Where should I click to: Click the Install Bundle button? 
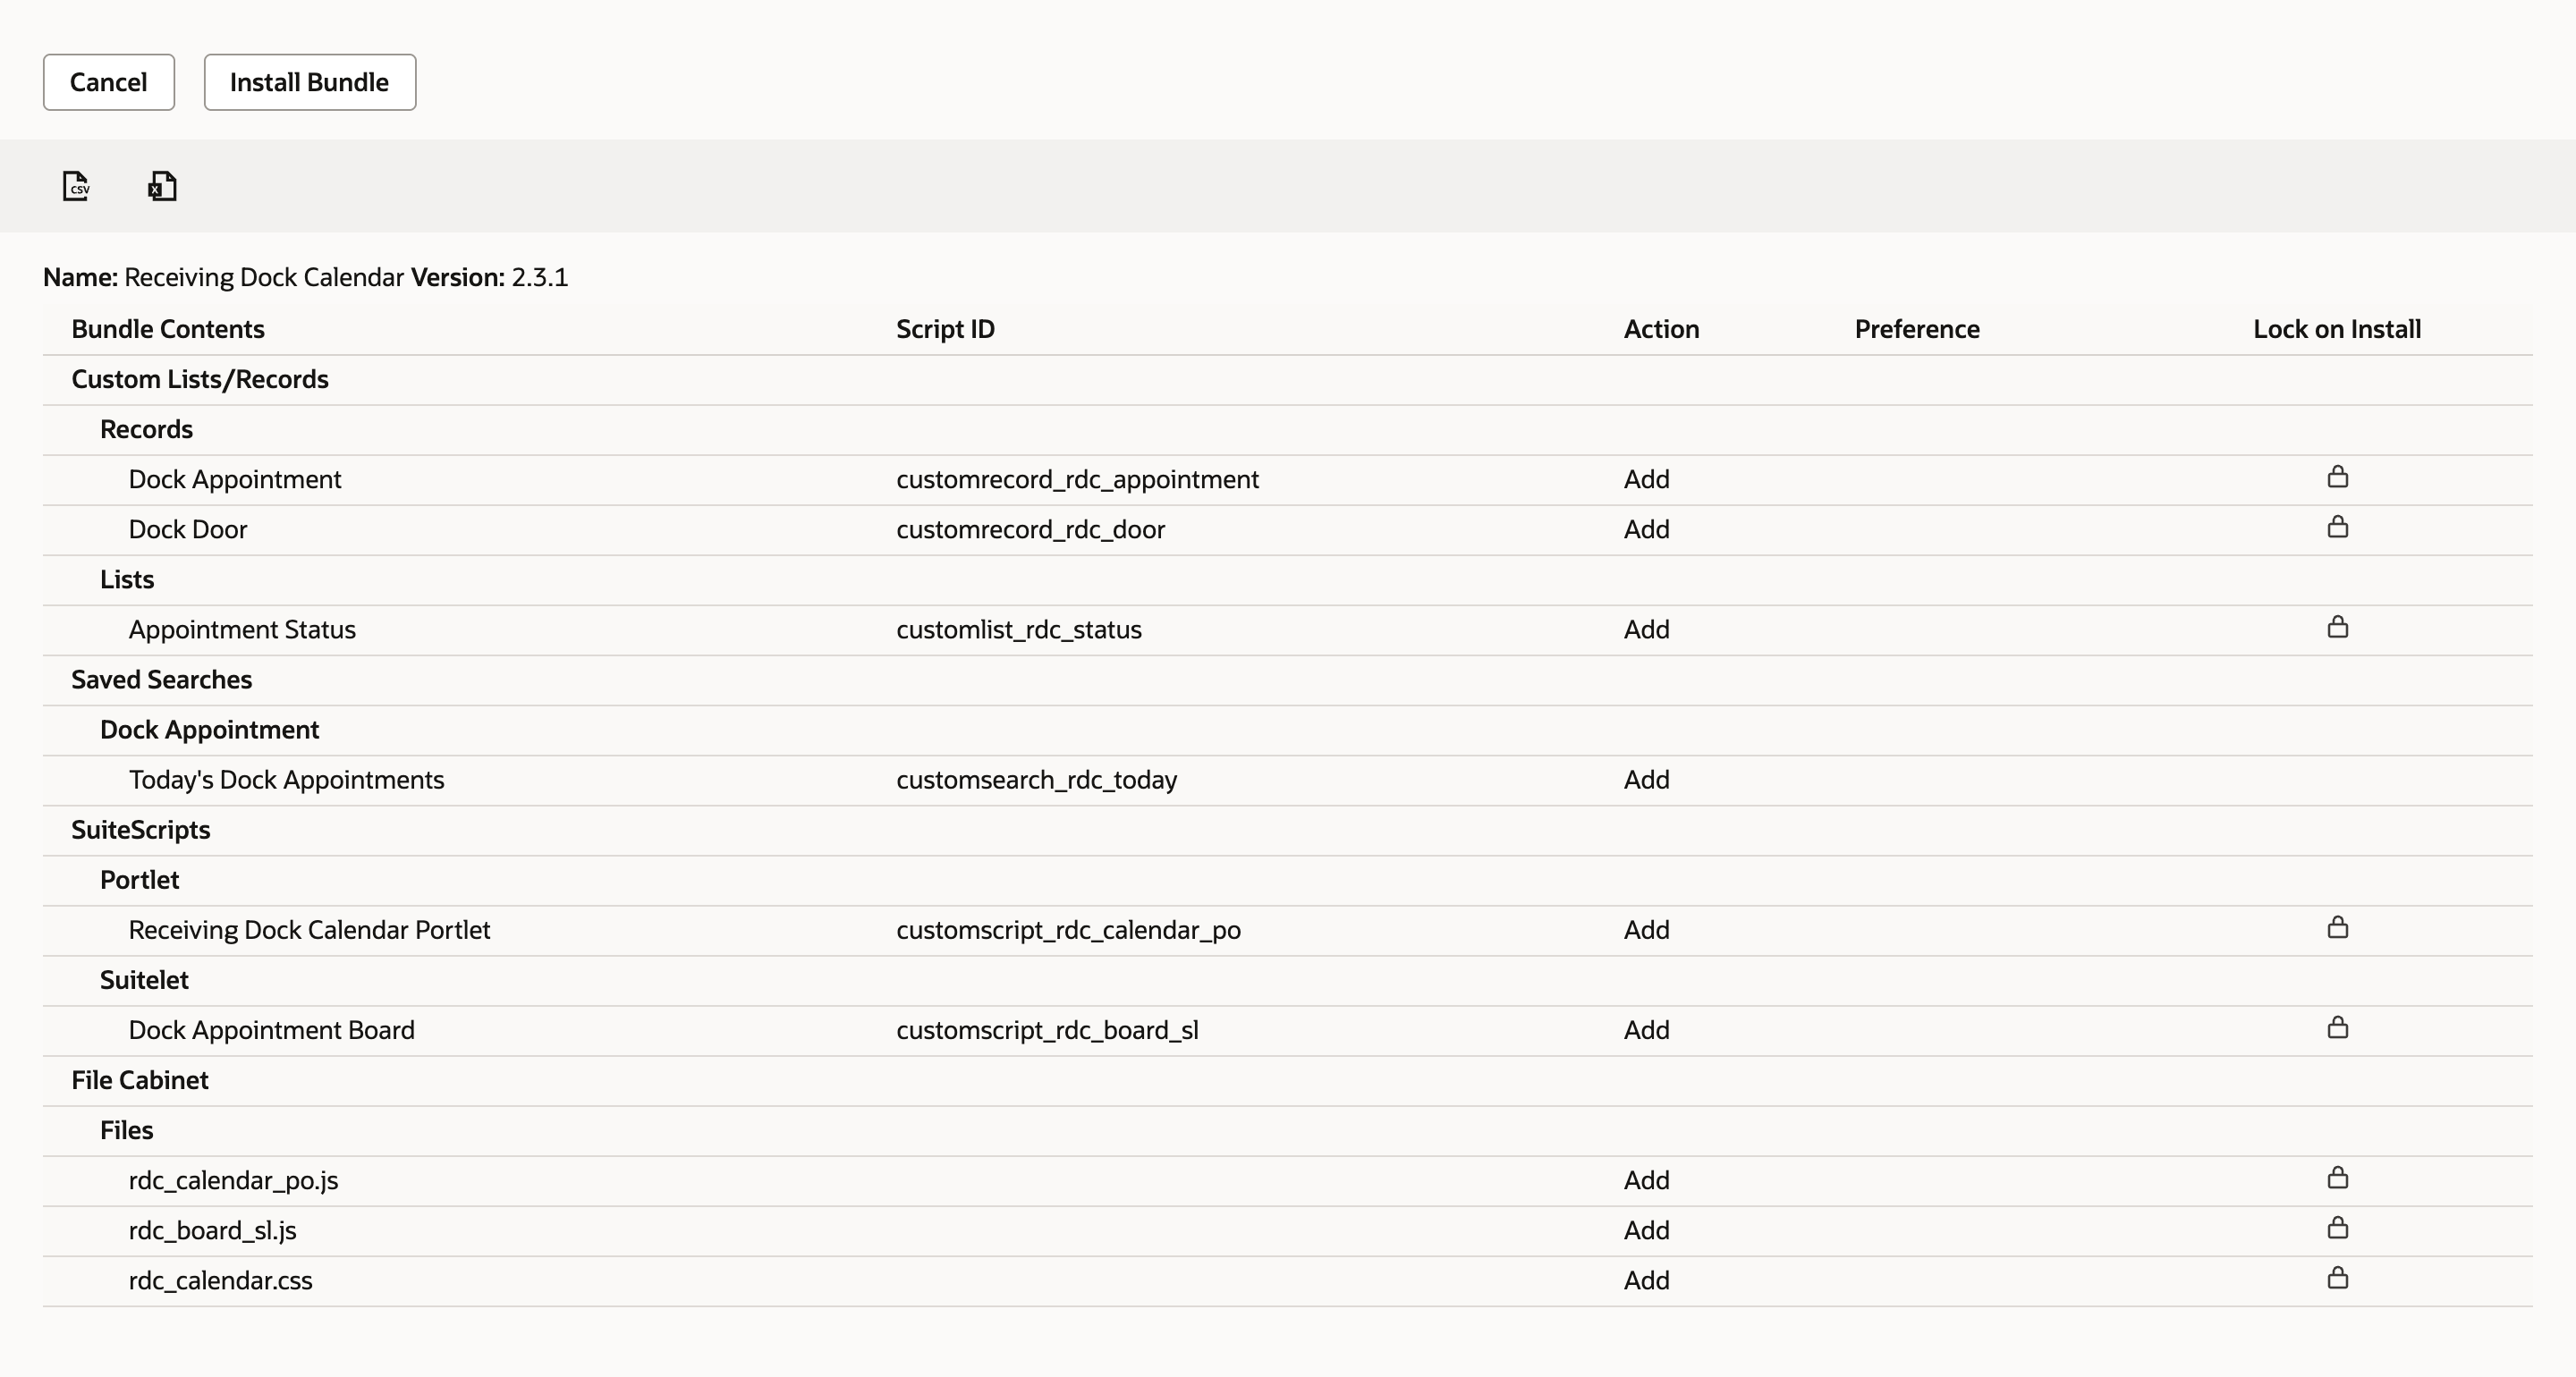310,82
